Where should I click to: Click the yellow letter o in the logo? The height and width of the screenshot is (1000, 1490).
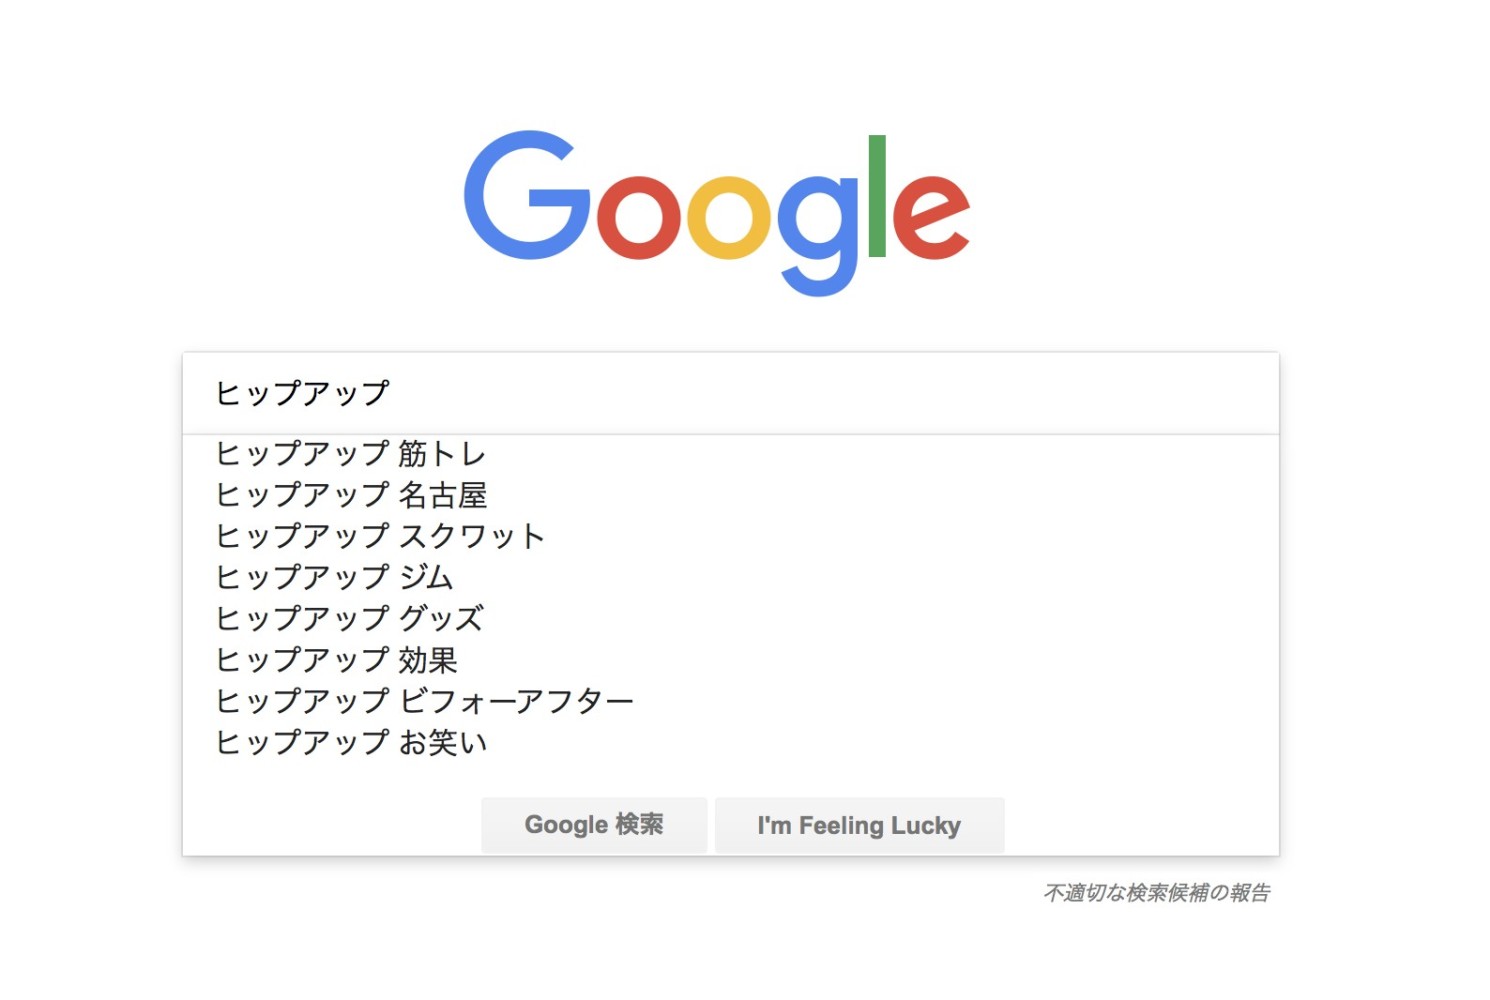728,217
